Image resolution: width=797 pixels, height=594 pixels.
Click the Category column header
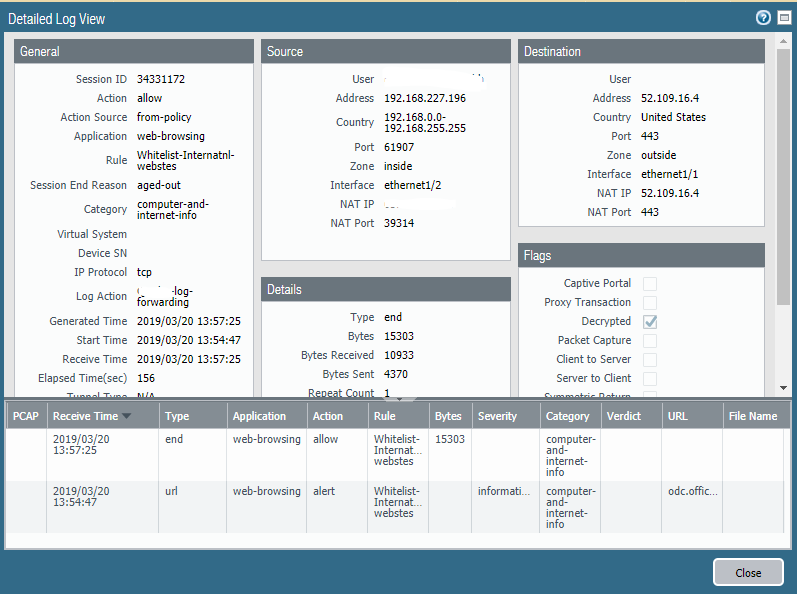pyautogui.click(x=567, y=416)
